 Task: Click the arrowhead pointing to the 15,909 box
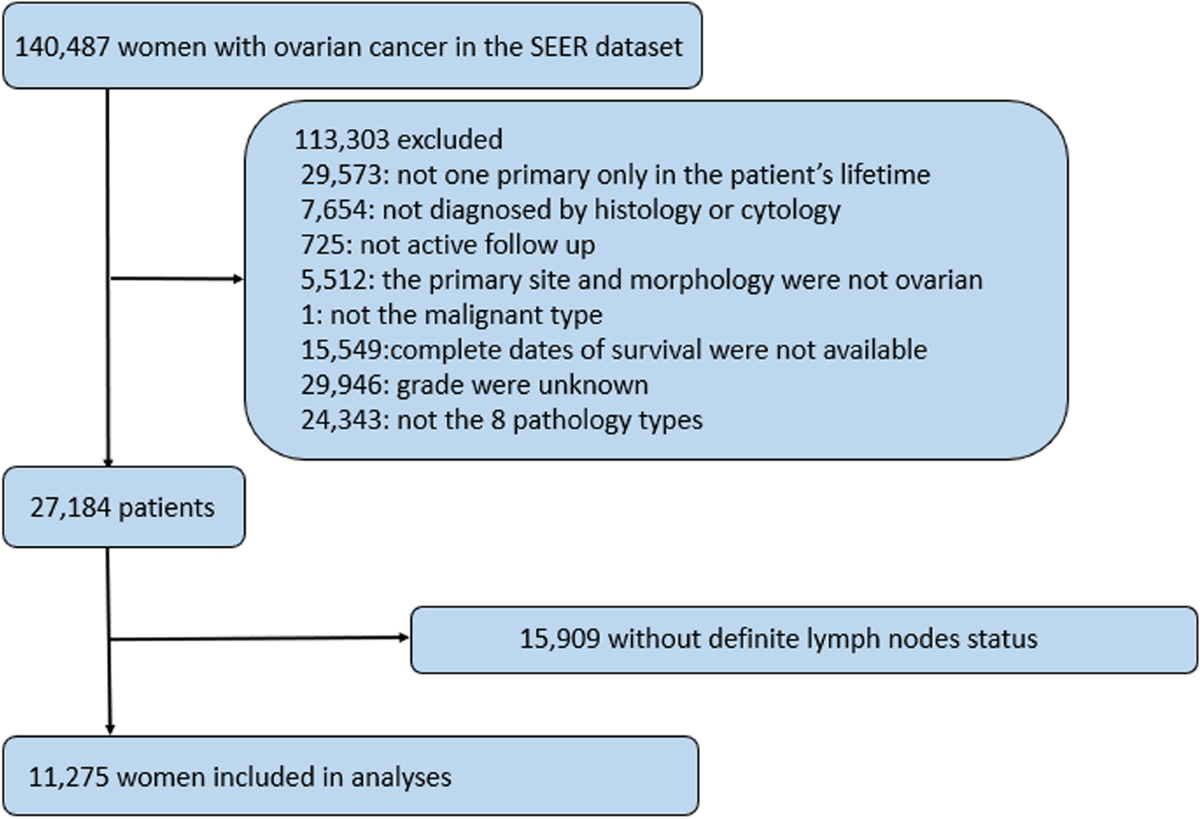coord(404,637)
